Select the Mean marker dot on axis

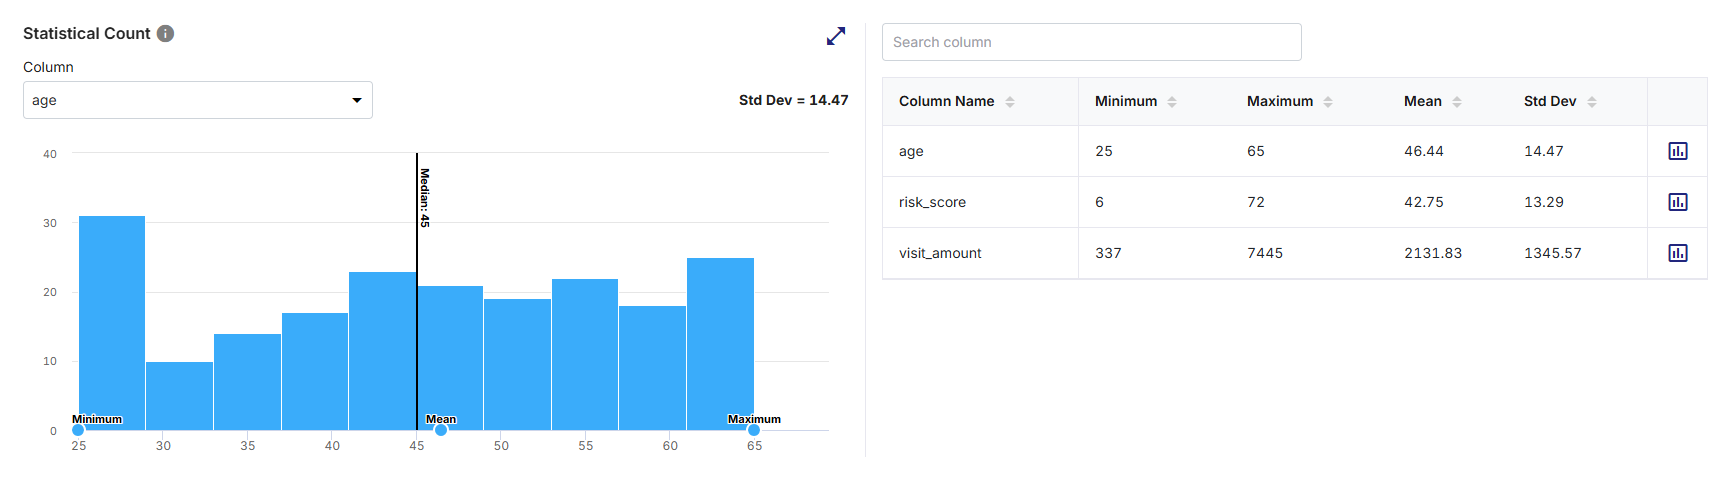pyautogui.click(x=441, y=430)
